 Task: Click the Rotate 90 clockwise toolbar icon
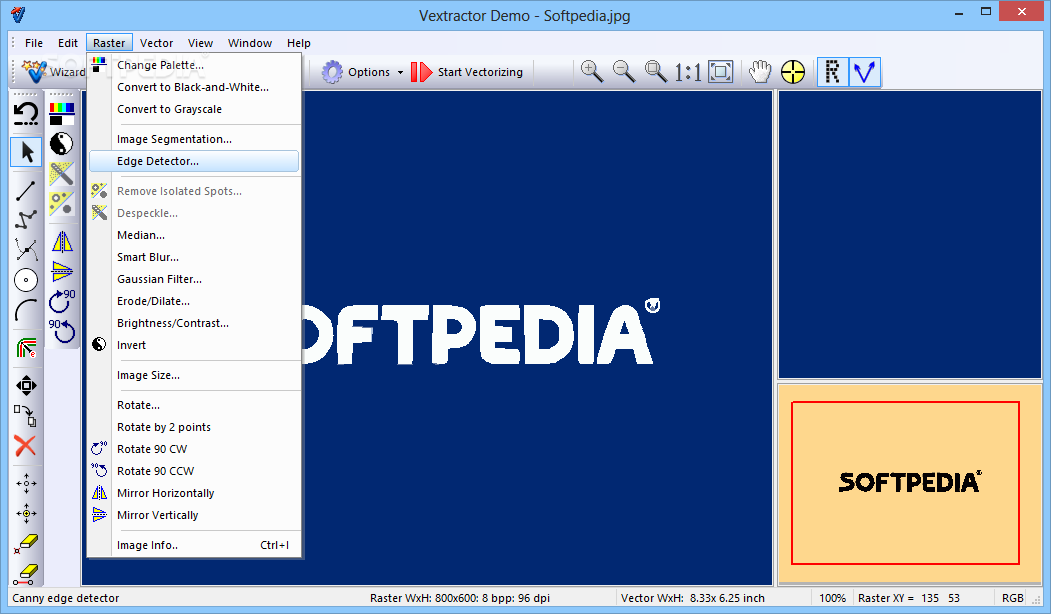[62, 301]
